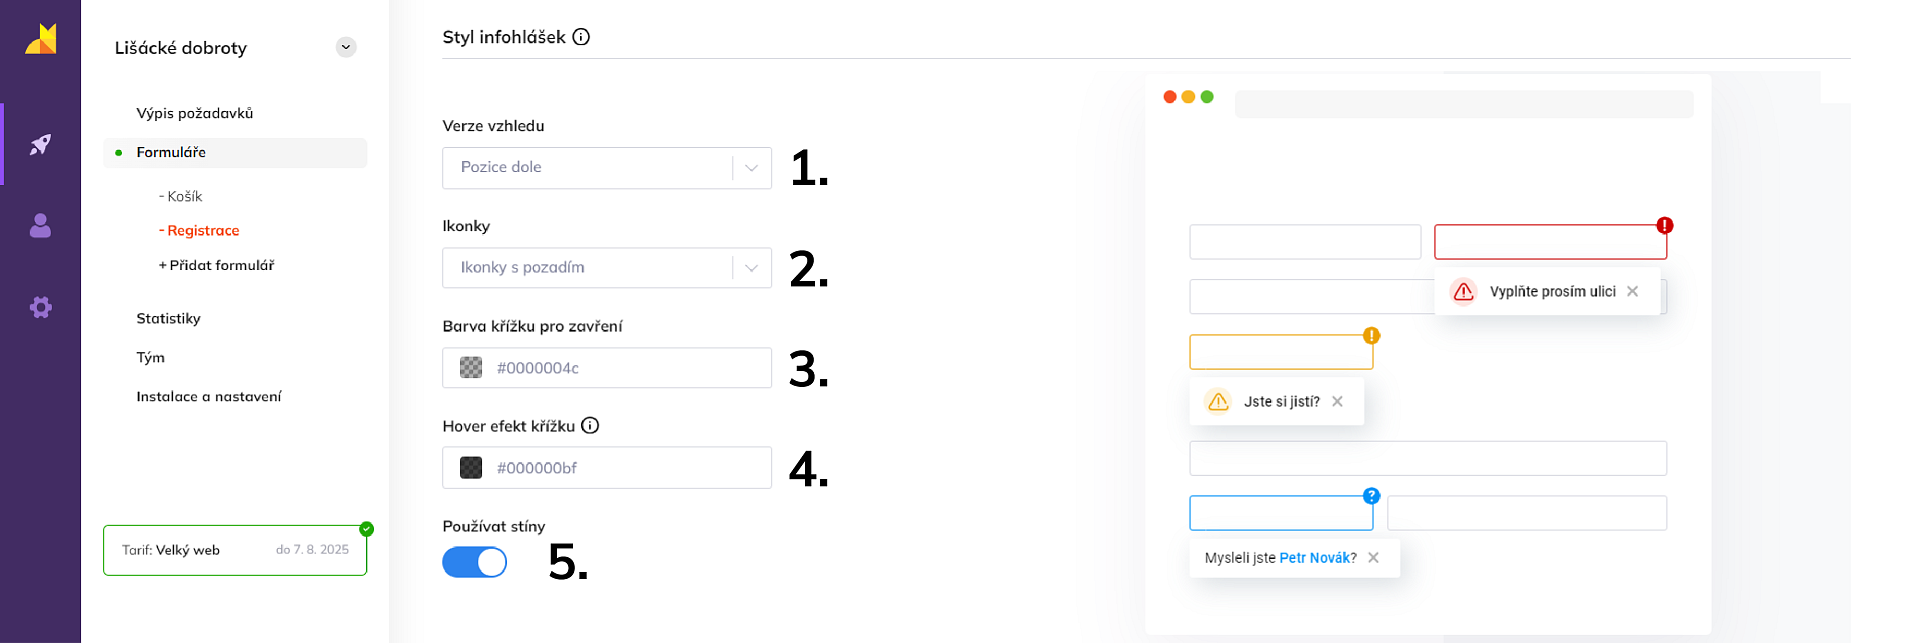Expand the Lišácké dobroty project switcher
The width and height of the screenshot is (1920, 643).
(x=346, y=47)
